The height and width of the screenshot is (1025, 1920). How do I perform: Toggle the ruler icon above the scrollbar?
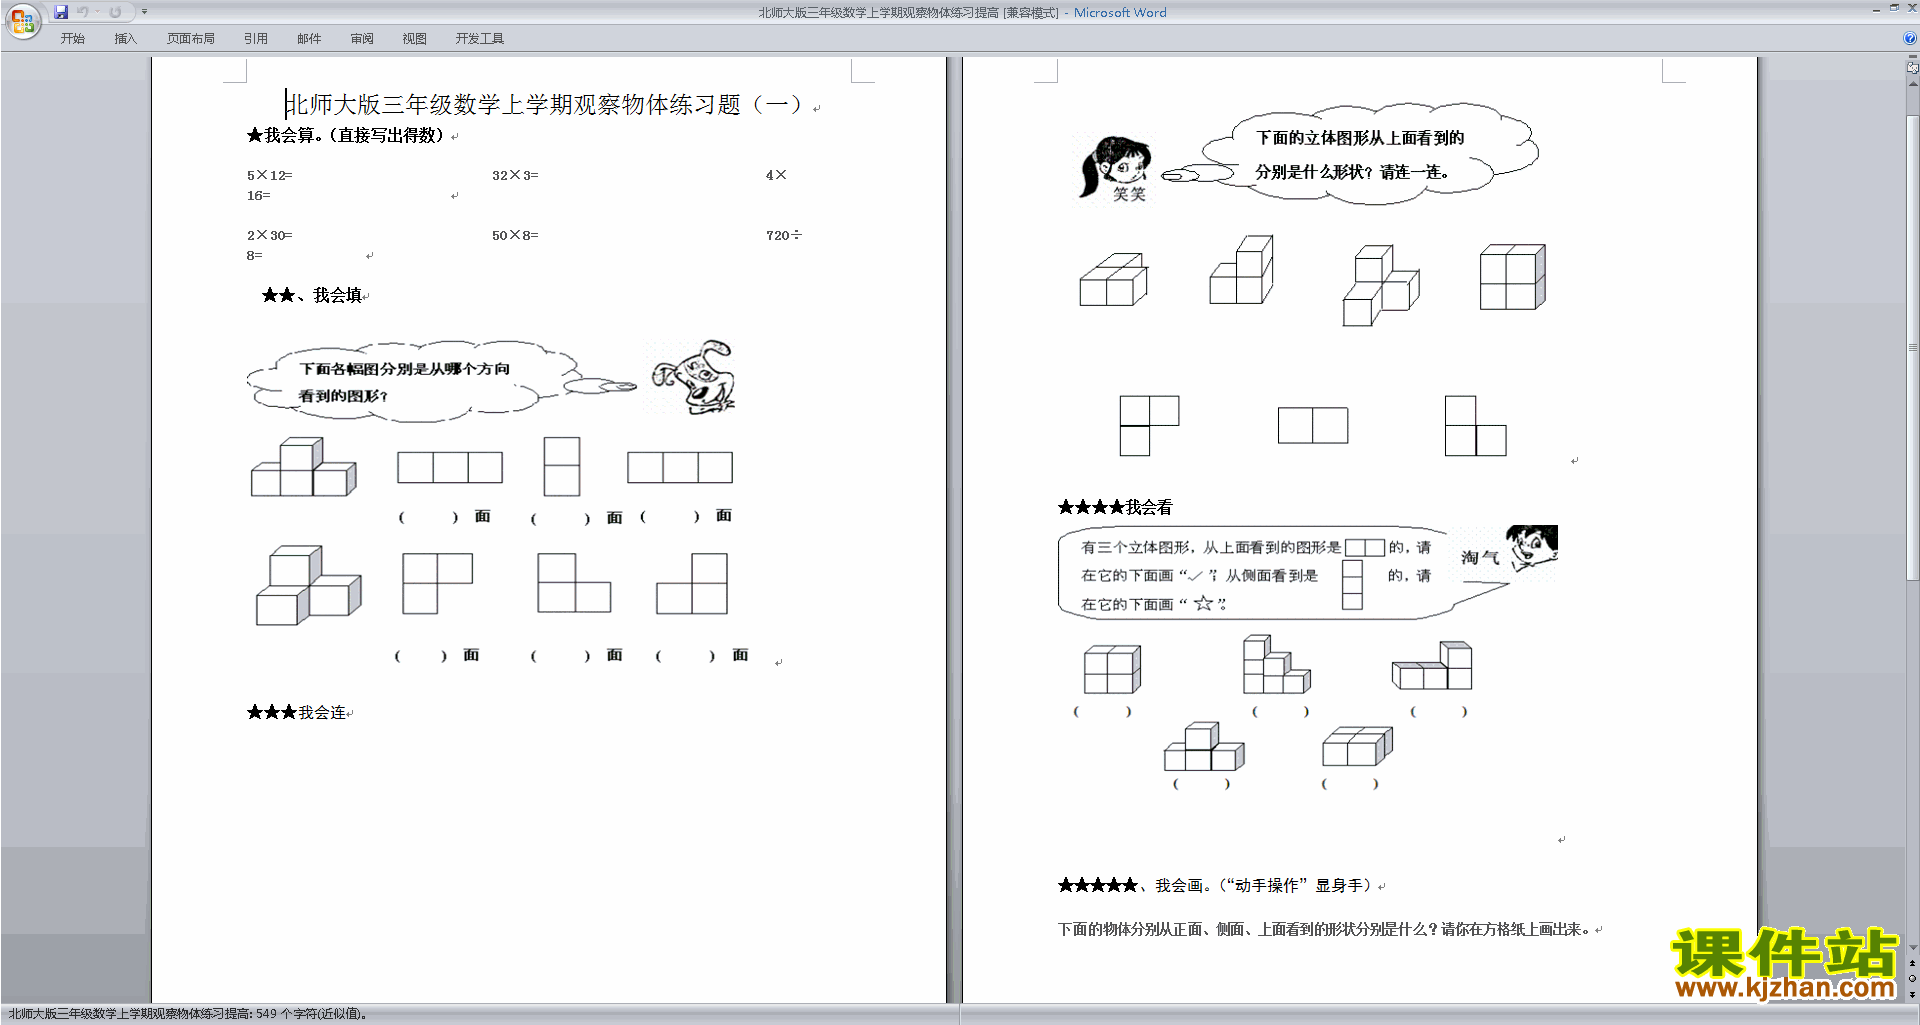pyautogui.click(x=1913, y=68)
